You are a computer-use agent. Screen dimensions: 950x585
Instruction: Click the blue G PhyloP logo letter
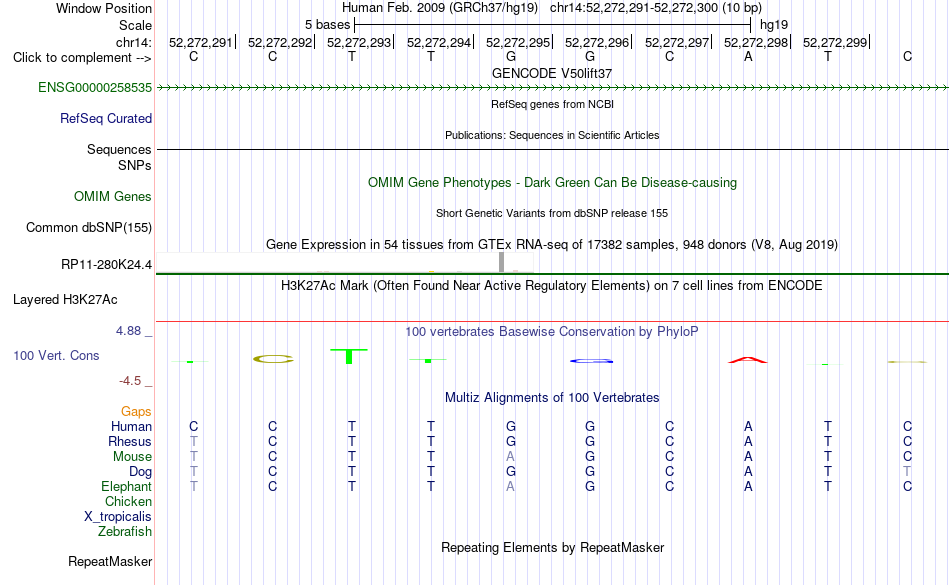coord(591,362)
